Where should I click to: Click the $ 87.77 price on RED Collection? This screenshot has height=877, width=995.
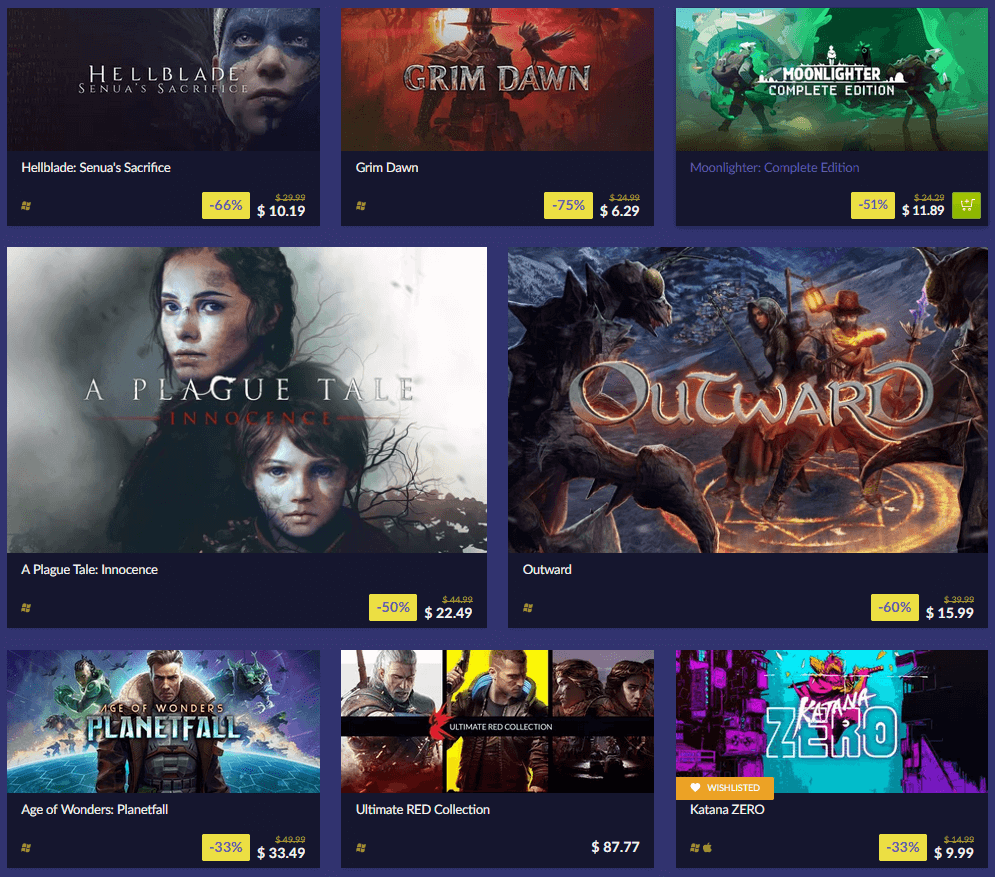pos(615,847)
